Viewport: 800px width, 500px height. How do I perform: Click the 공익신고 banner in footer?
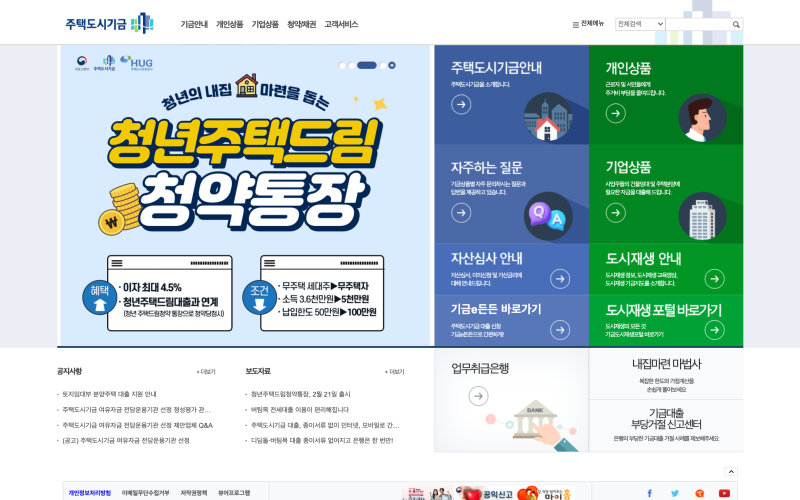click(x=485, y=493)
